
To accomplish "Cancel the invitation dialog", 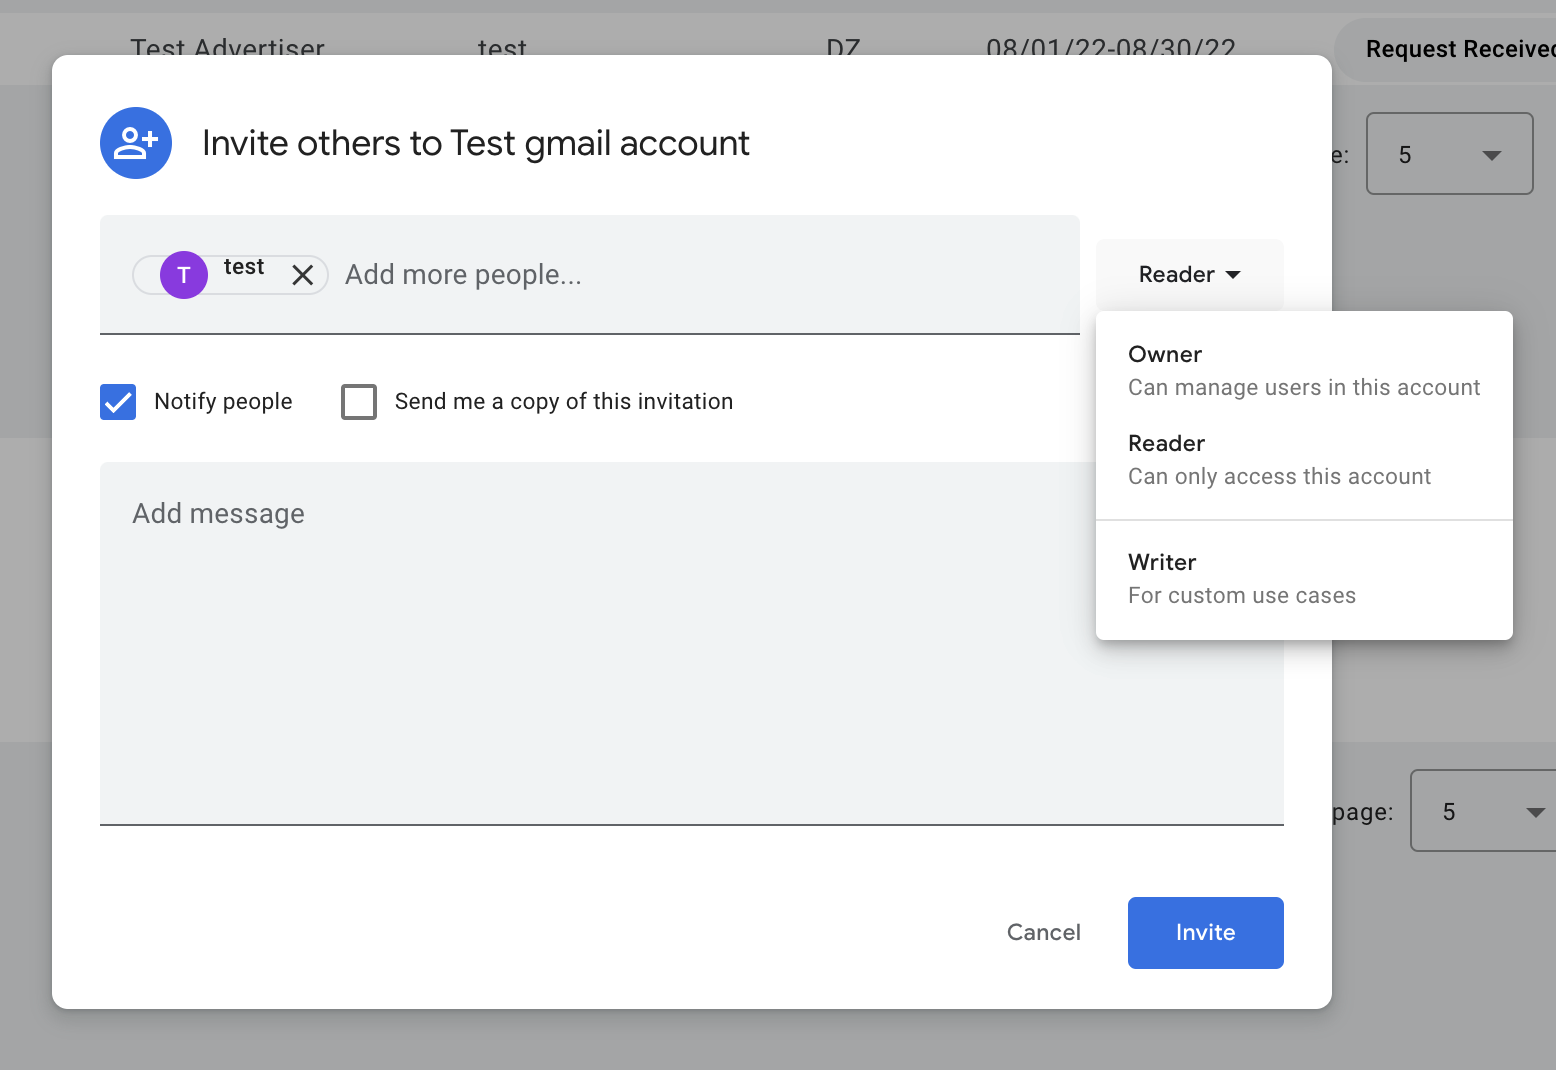I will 1043,932.
